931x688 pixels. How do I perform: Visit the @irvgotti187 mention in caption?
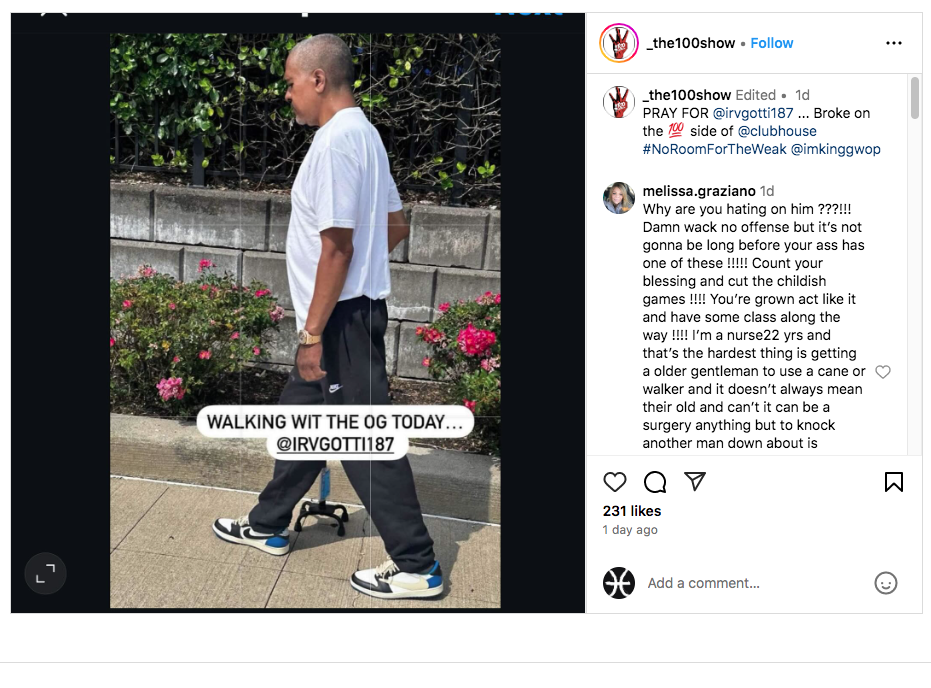click(752, 113)
